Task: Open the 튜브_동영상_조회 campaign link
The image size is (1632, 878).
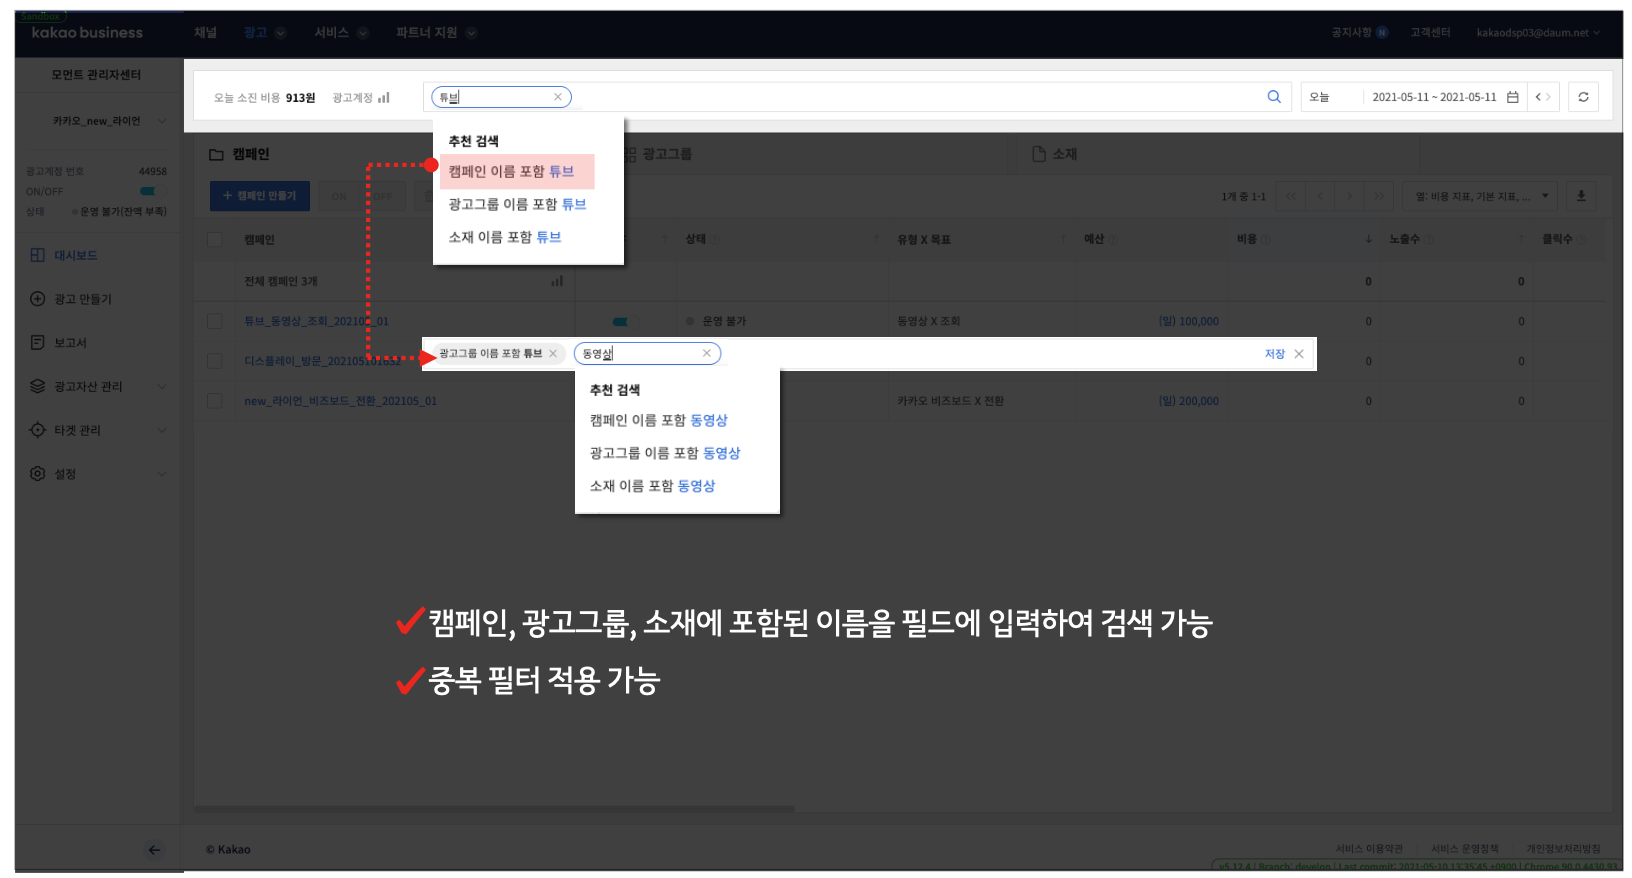Action: pyautogui.click(x=316, y=321)
